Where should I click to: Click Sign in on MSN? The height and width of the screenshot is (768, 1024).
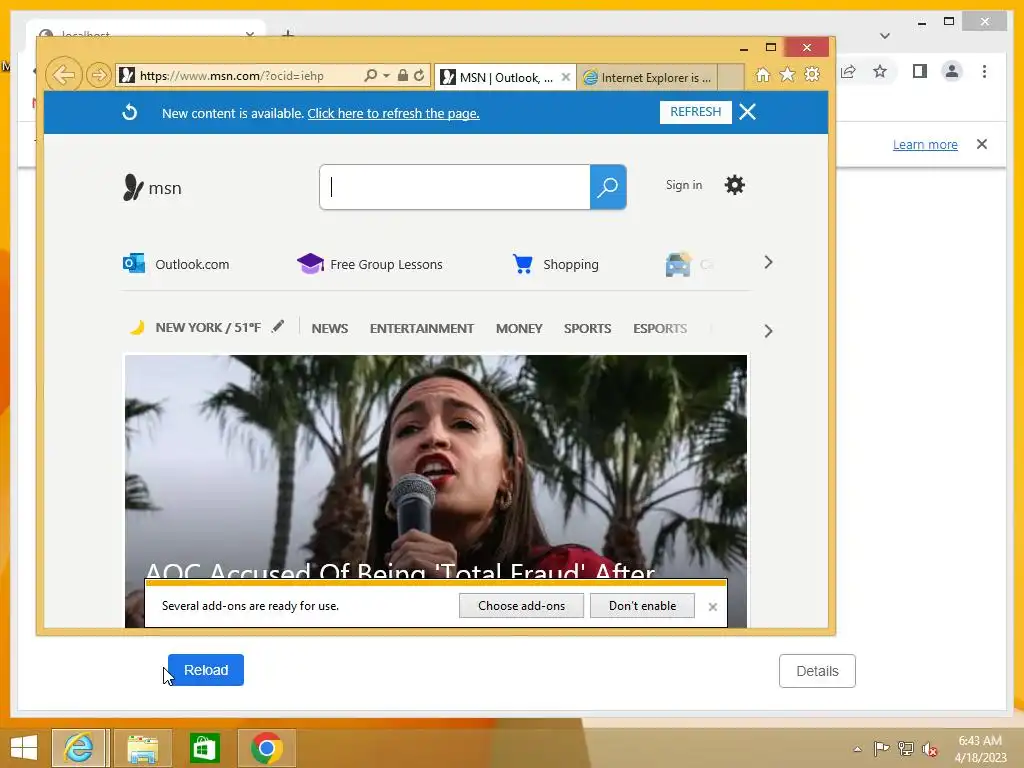(684, 185)
